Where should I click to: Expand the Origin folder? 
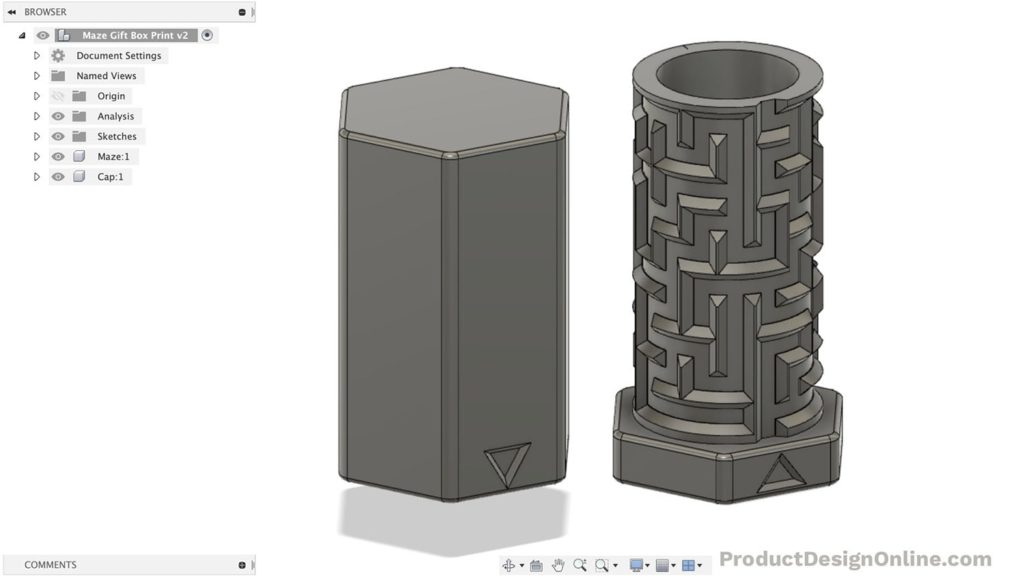pos(37,96)
